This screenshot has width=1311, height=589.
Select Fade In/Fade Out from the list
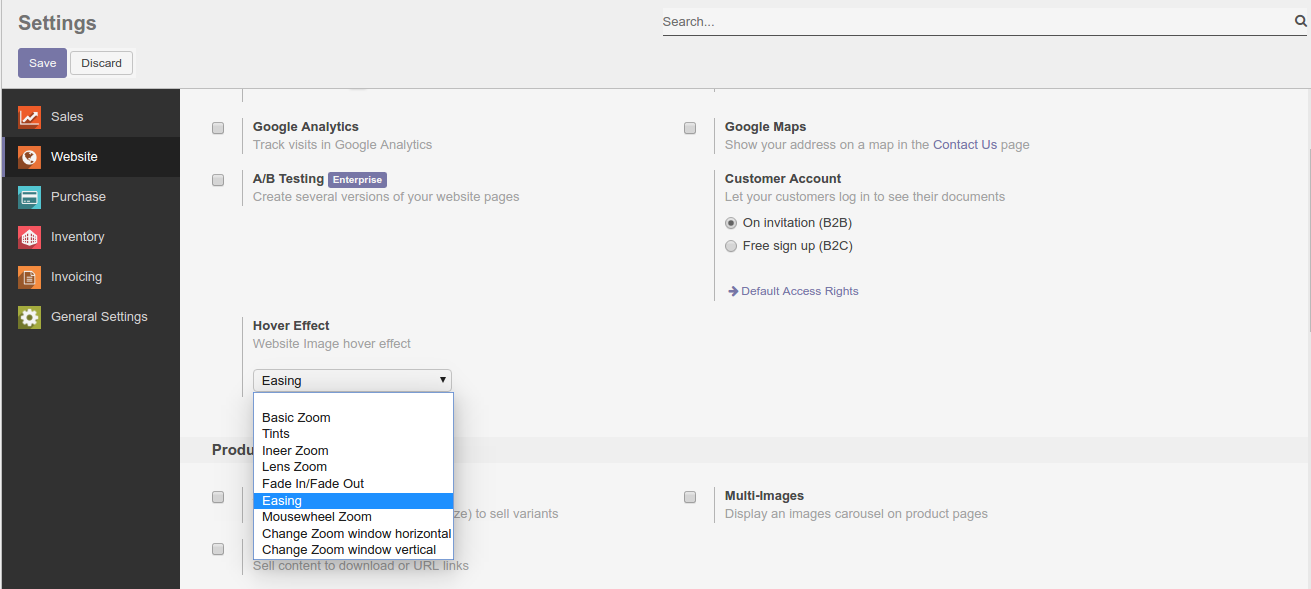tap(312, 484)
